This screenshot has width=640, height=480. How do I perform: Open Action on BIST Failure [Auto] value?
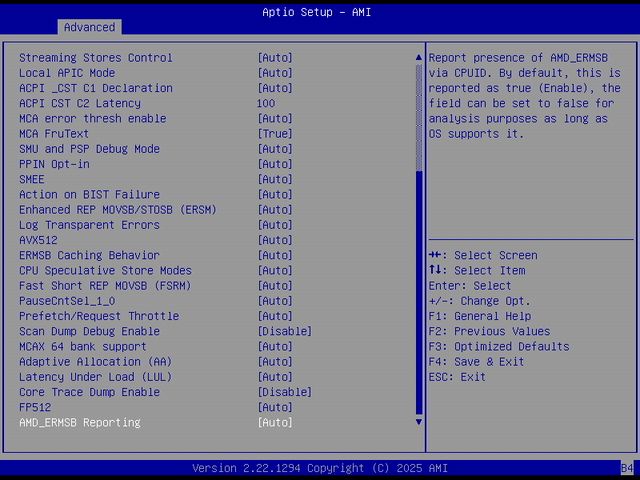[x=275, y=194]
